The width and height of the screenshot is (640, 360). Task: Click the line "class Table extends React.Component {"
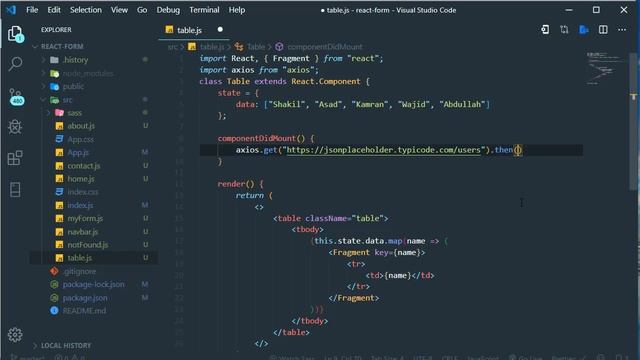point(284,81)
